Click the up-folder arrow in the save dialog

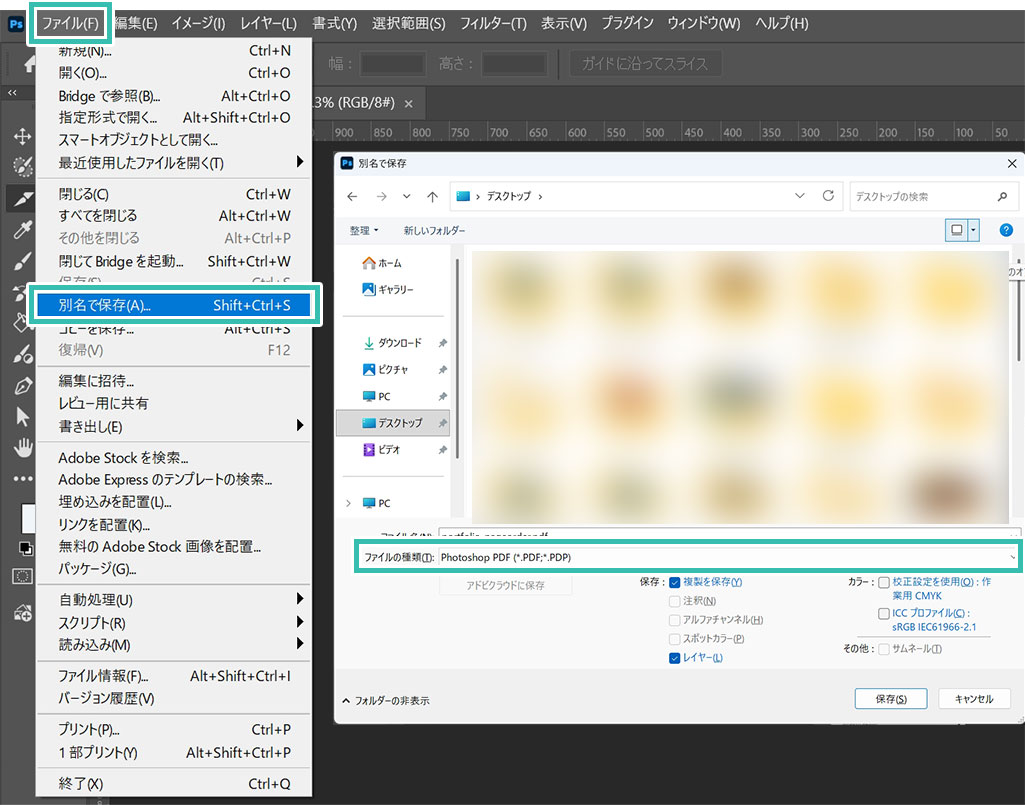click(x=432, y=197)
